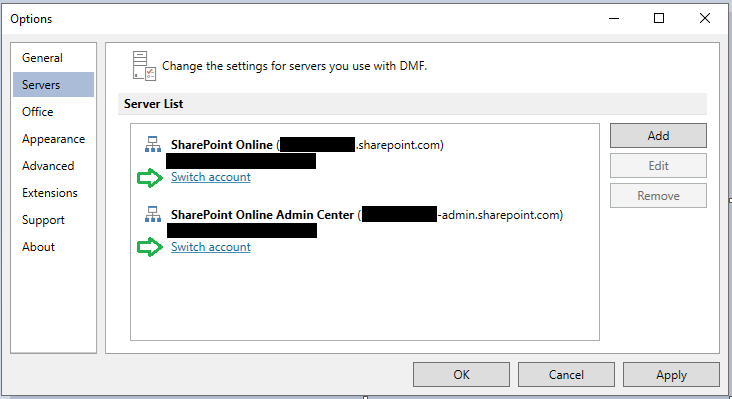Maximize the Options window
732x399 pixels.
point(659,19)
